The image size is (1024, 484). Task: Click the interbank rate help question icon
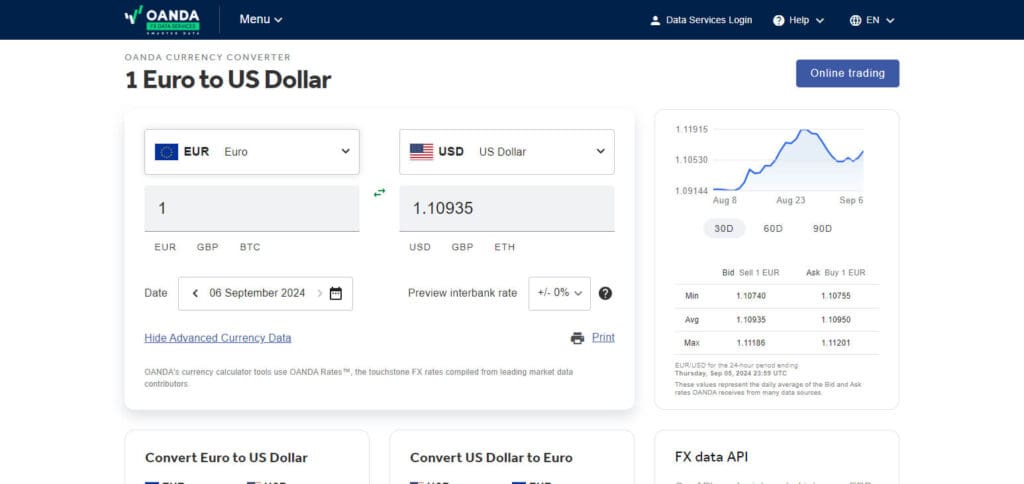[x=605, y=293]
